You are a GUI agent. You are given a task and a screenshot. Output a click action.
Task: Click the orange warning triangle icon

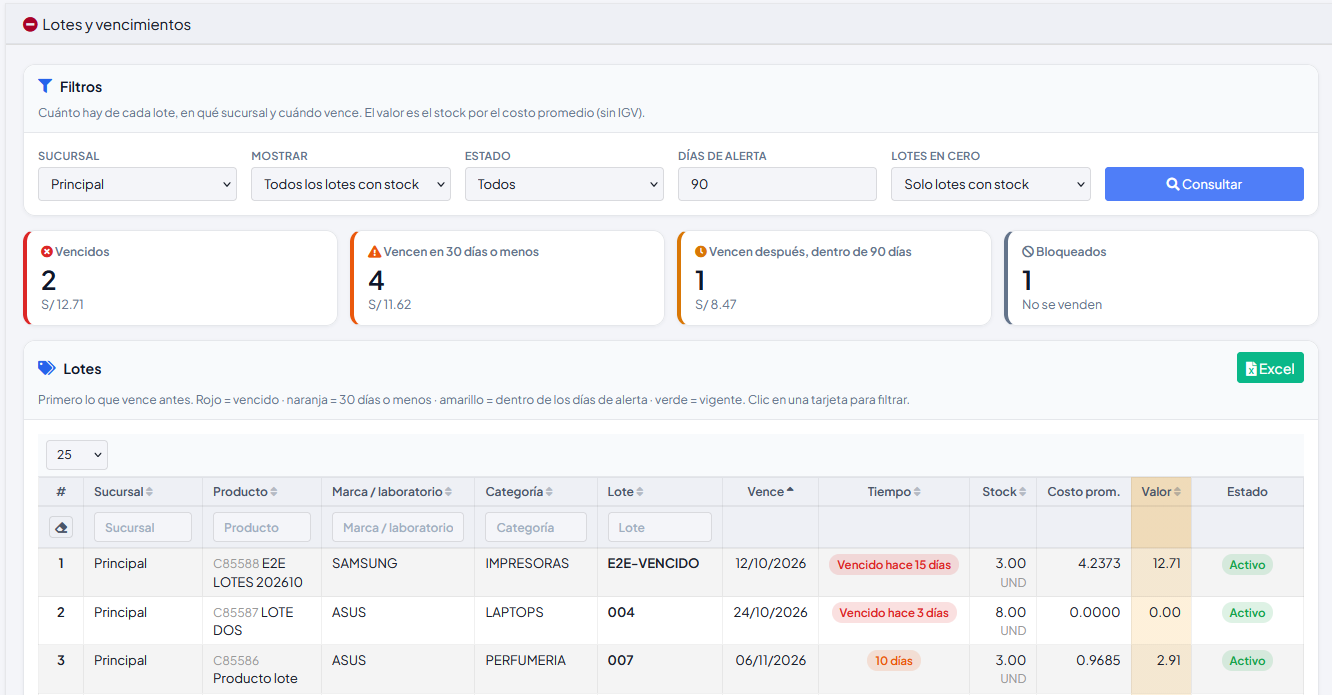pos(375,252)
